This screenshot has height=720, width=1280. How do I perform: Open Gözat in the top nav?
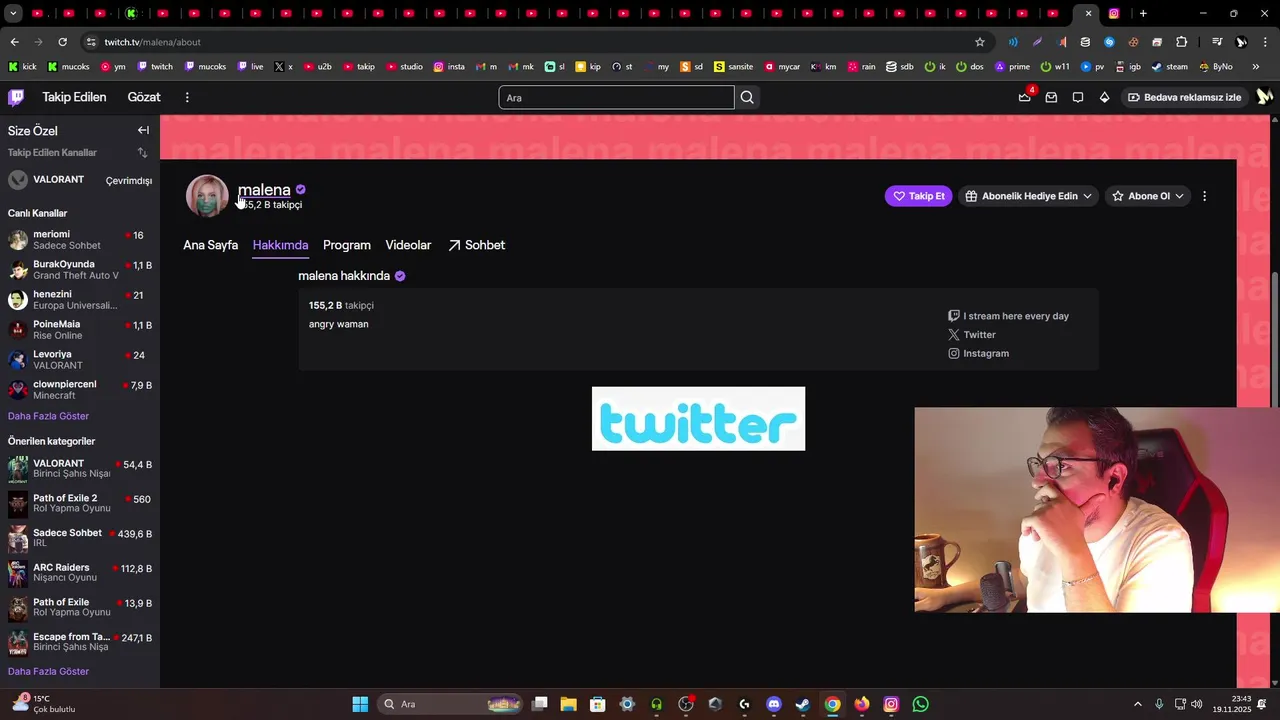pyautogui.click(x=144, y=97)
